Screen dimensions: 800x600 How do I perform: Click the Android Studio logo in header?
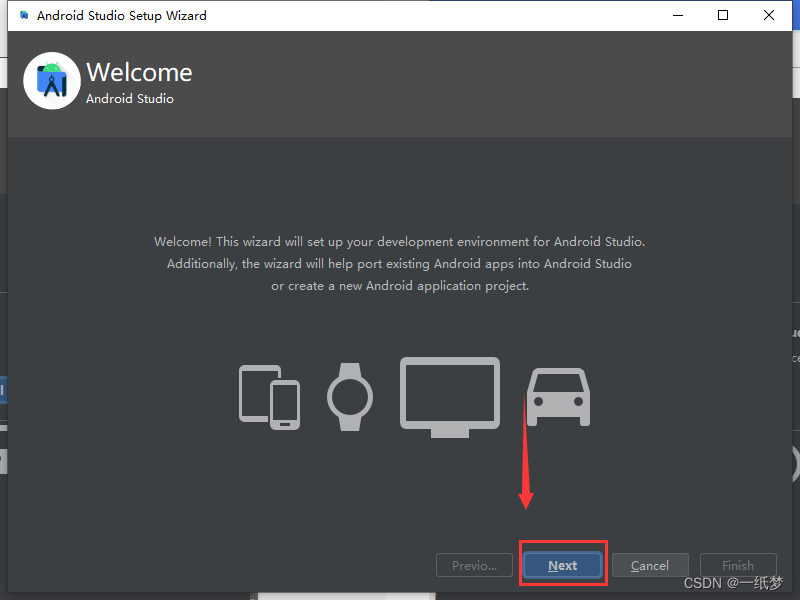52,81
